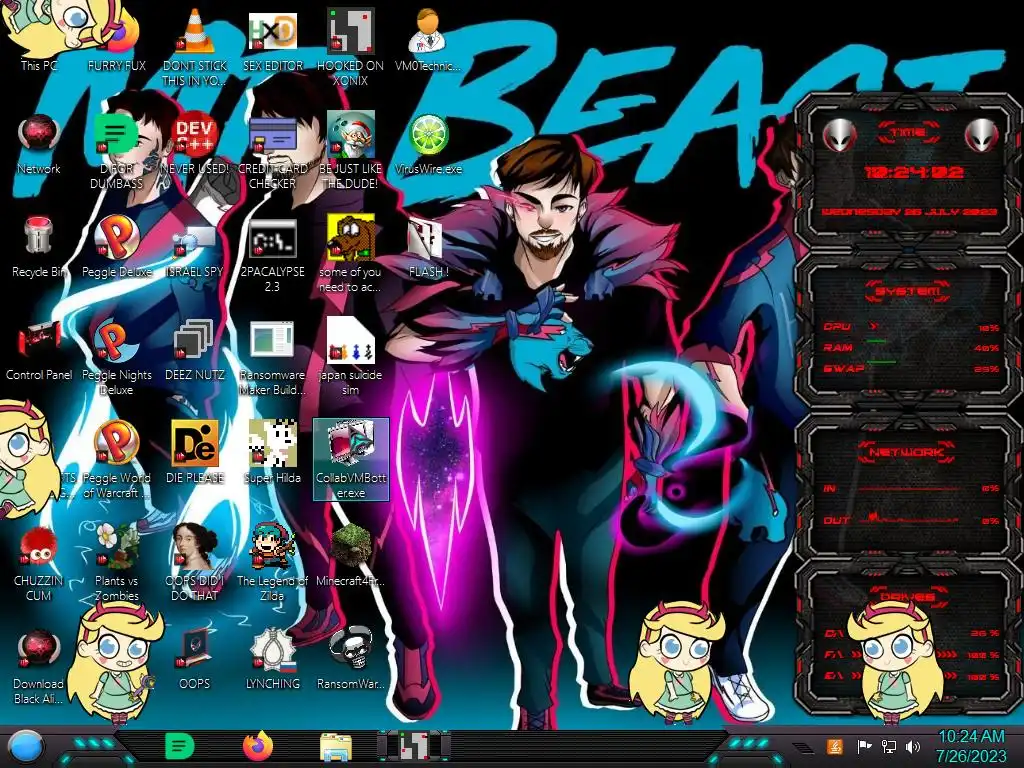Select the DEEZ NUTZ shortcut
Image resolution: width=1024 pixels, height=768 pixels.
click(x=195, y=350)
